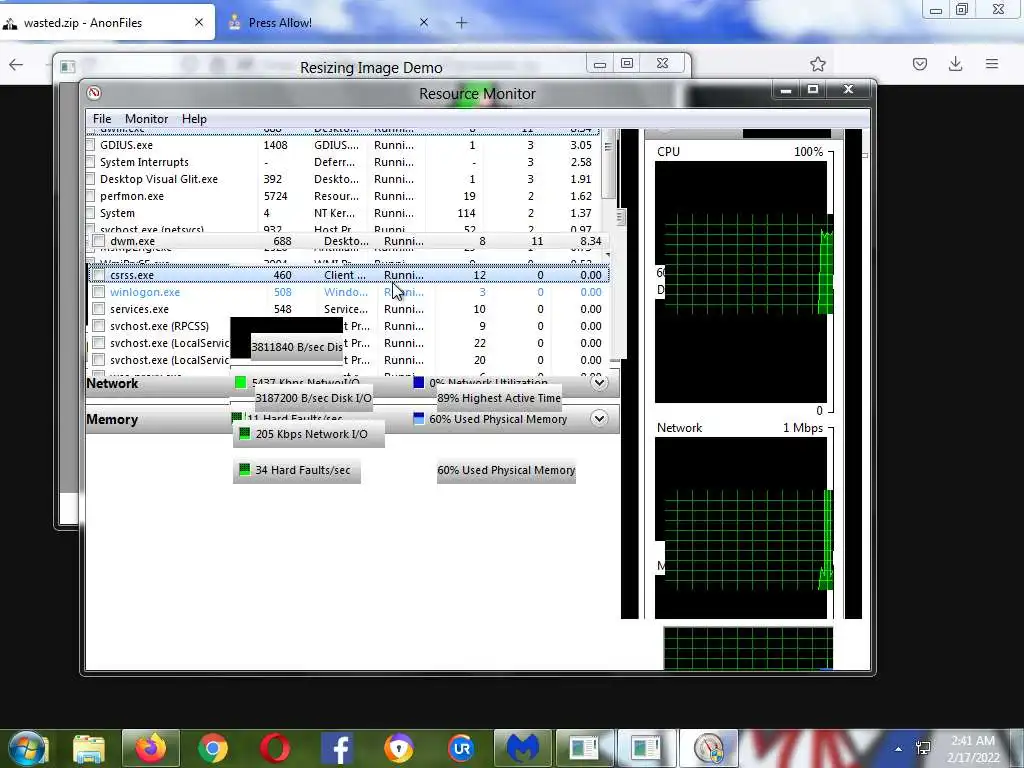The image size is (1024, 768).
Task: Expand the Network section chevron
Action: tap(599, 383)
